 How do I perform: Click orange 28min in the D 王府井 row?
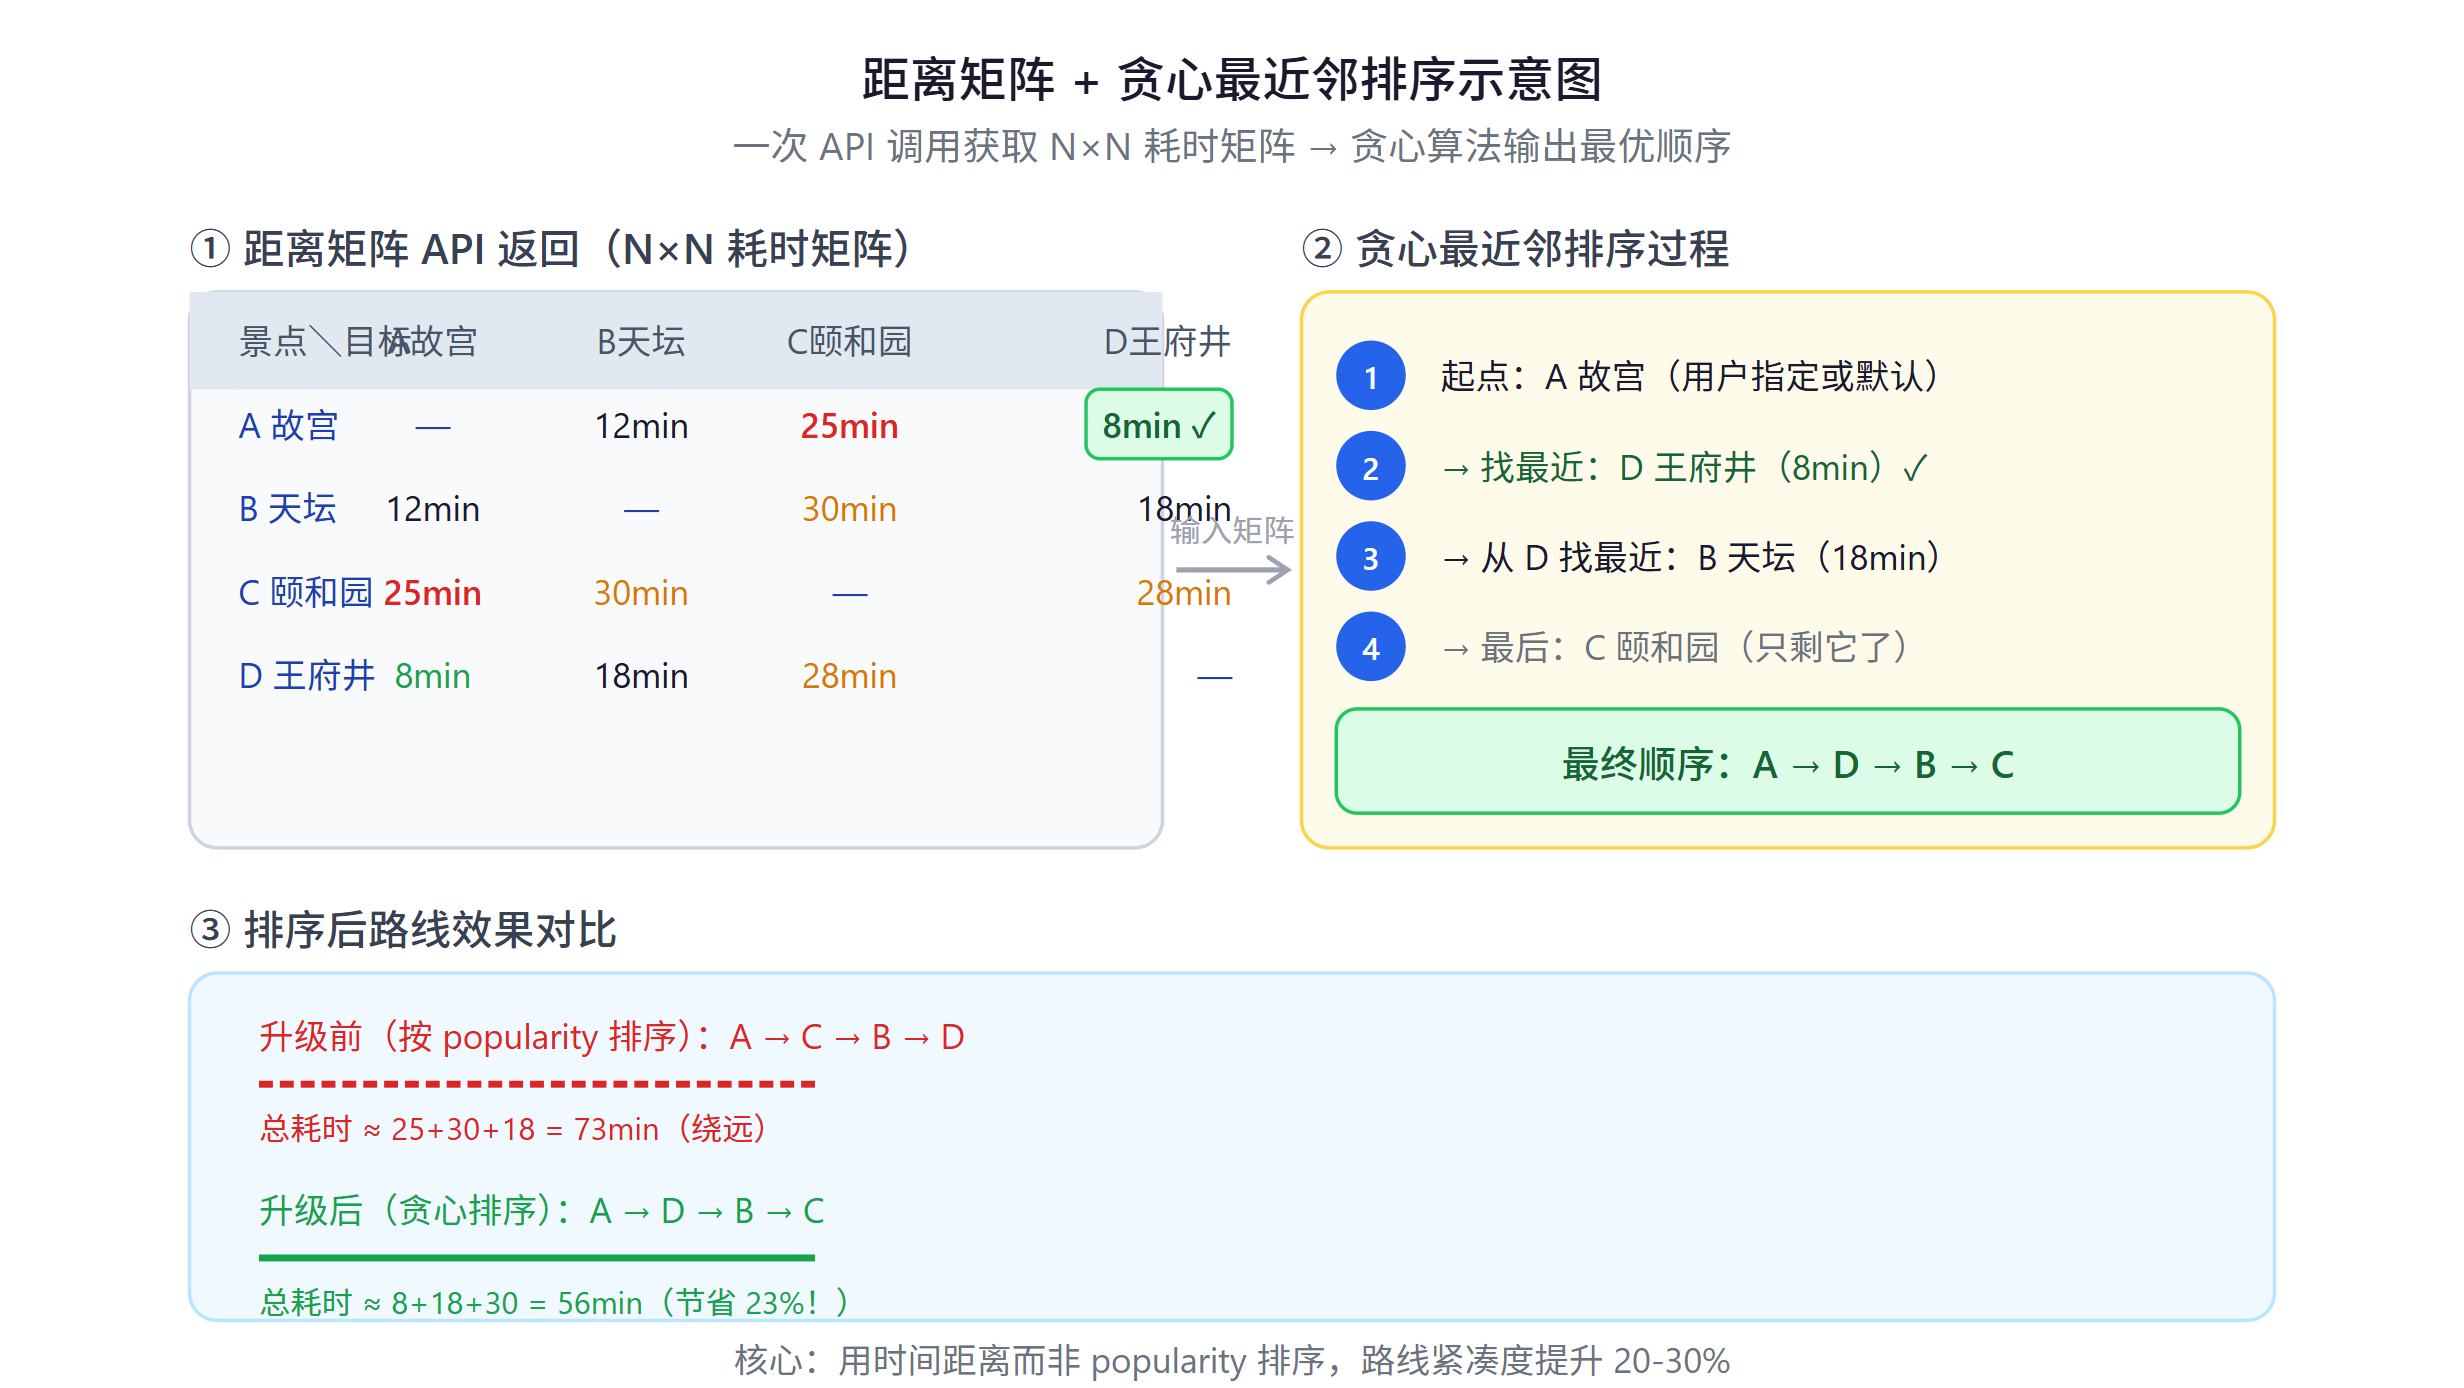point(849,676)
